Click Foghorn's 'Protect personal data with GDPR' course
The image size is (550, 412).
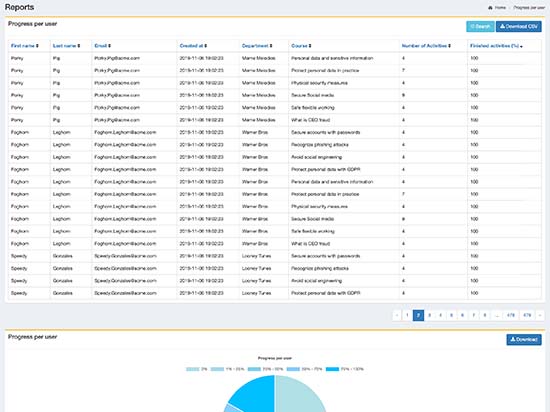326,169
